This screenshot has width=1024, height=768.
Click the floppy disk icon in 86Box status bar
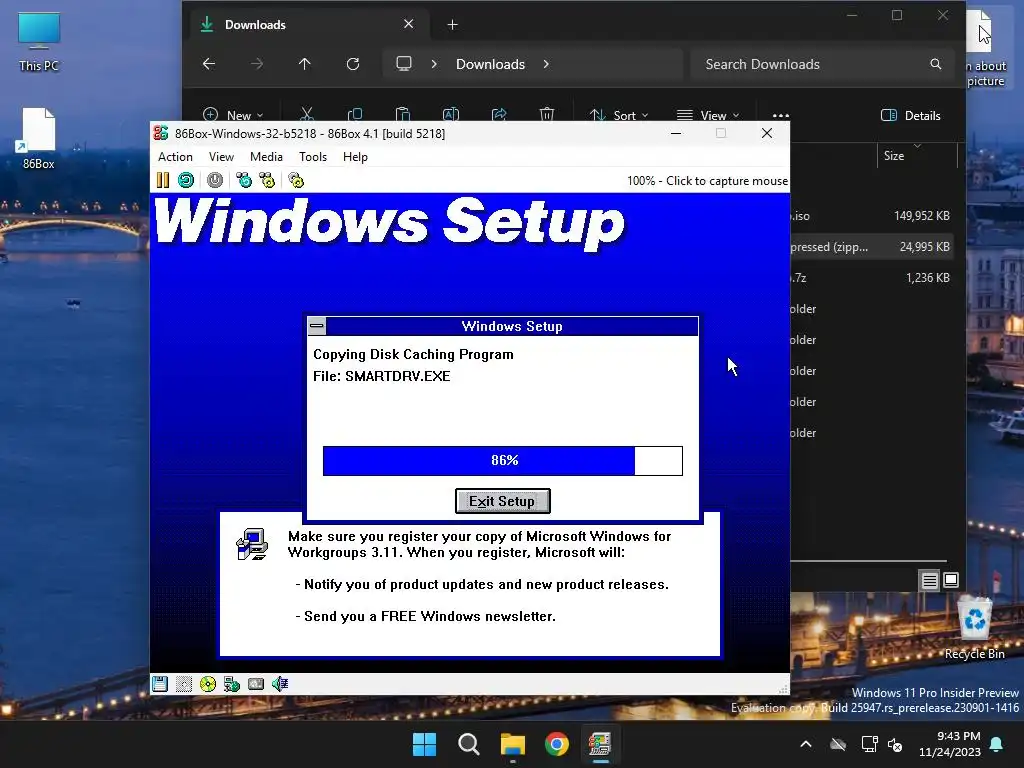coord(160,684)
